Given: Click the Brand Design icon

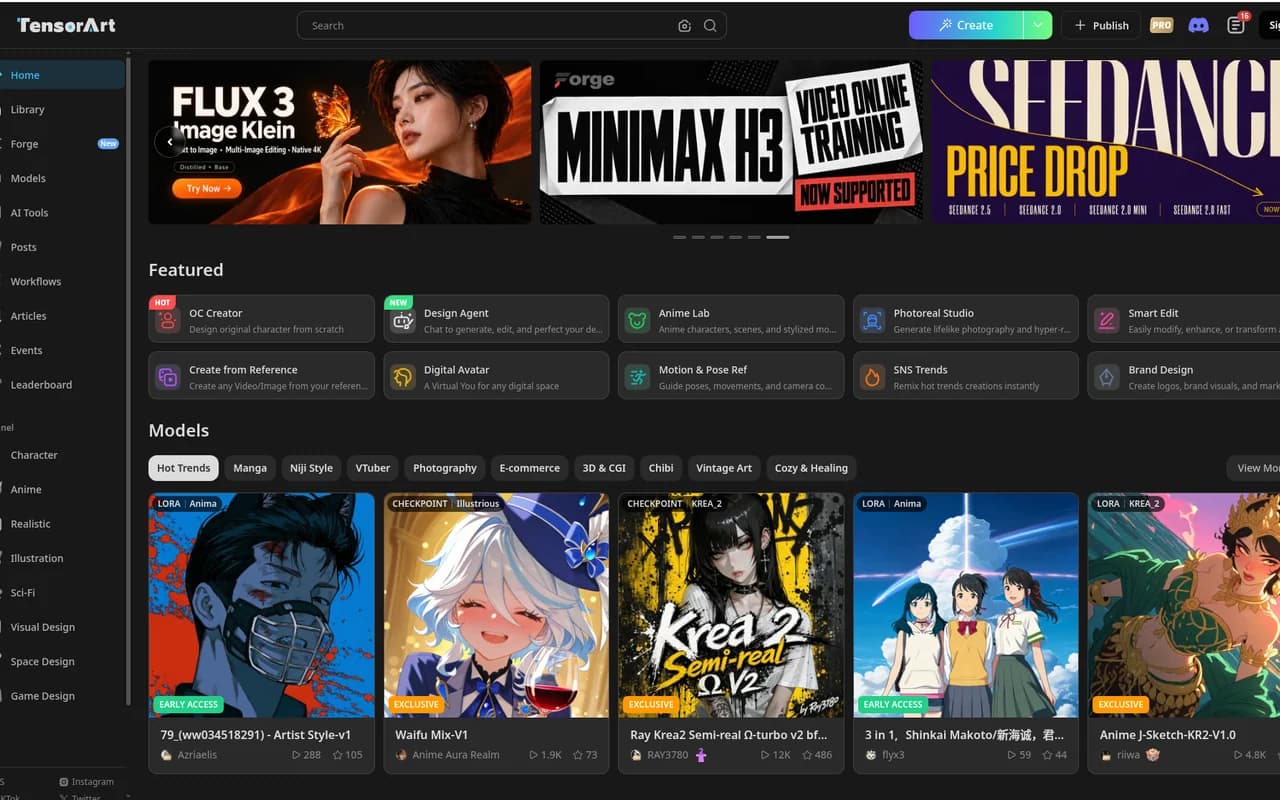Looking at the screenshot, I should coord(1107,377).
